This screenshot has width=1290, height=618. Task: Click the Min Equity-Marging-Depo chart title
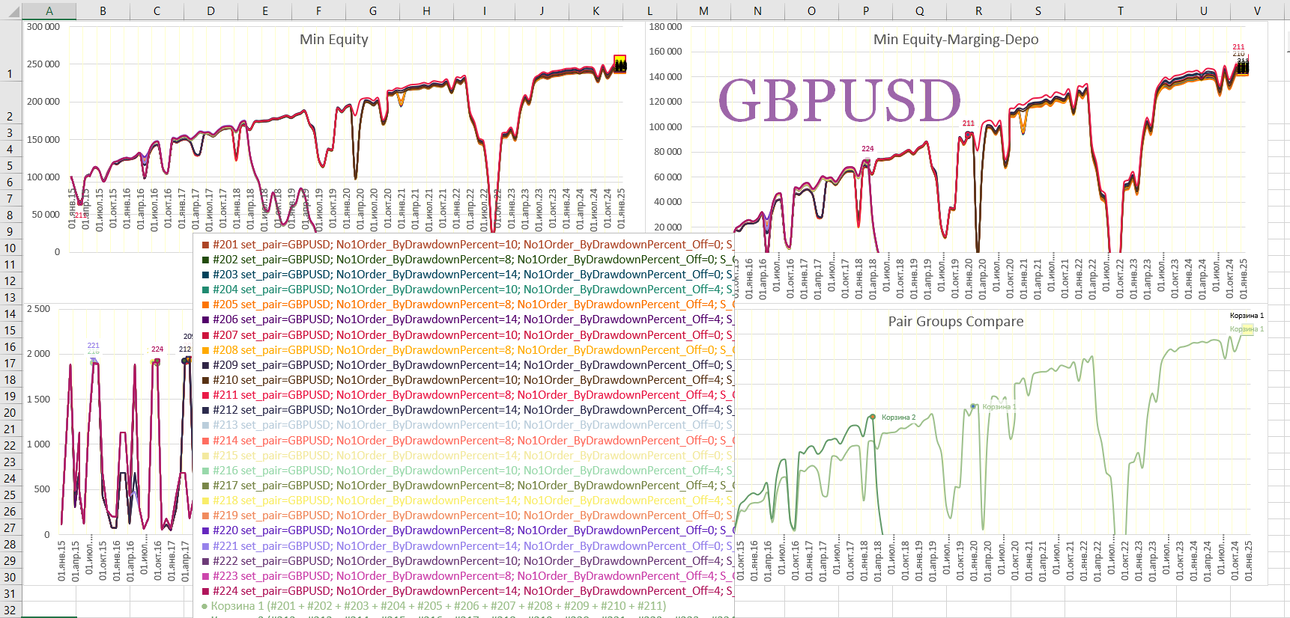[x=954, y=40]
